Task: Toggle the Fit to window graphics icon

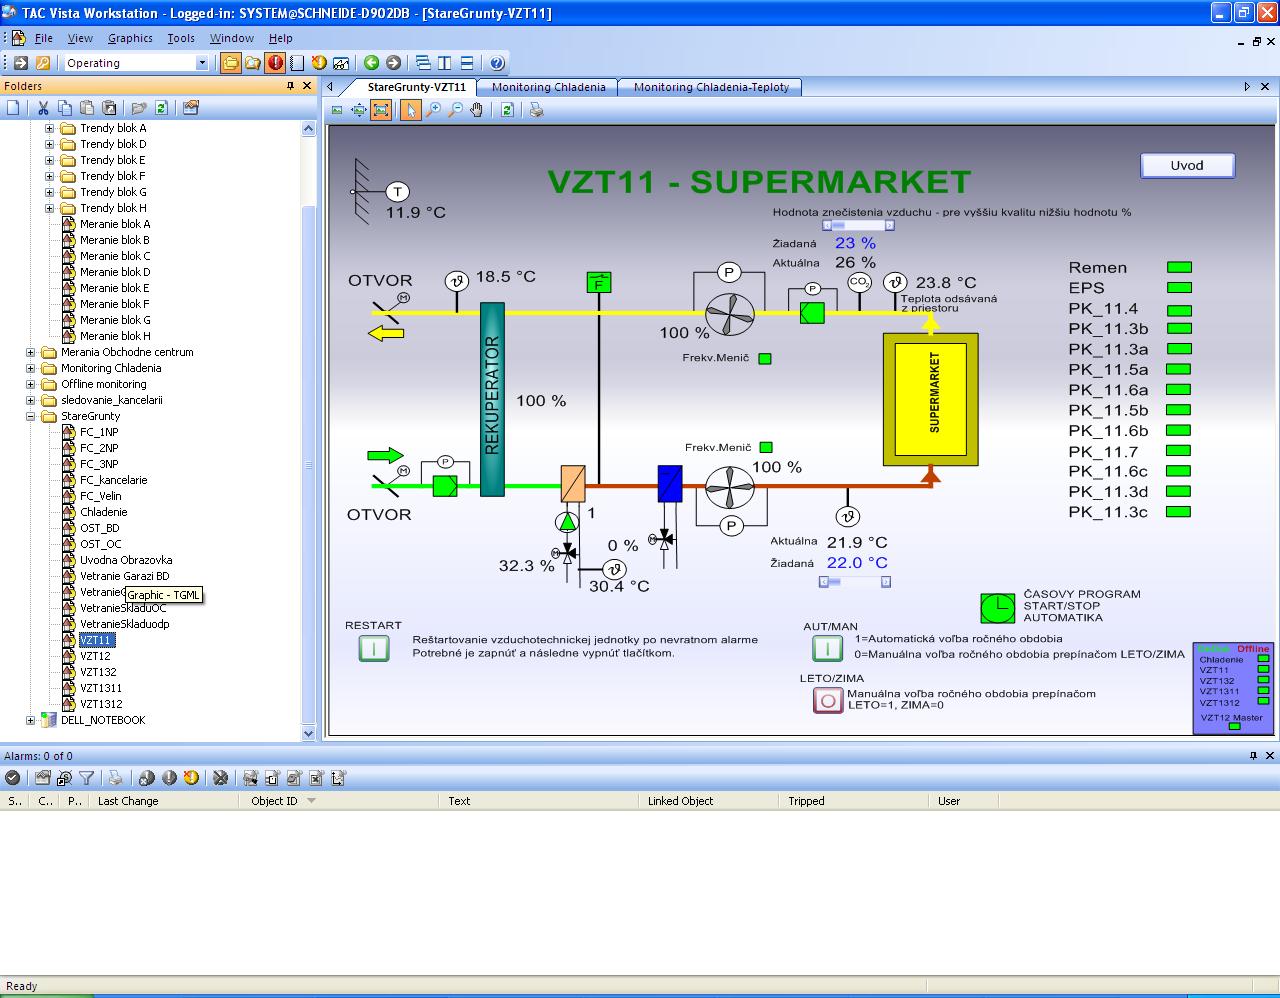Action: 380,110
